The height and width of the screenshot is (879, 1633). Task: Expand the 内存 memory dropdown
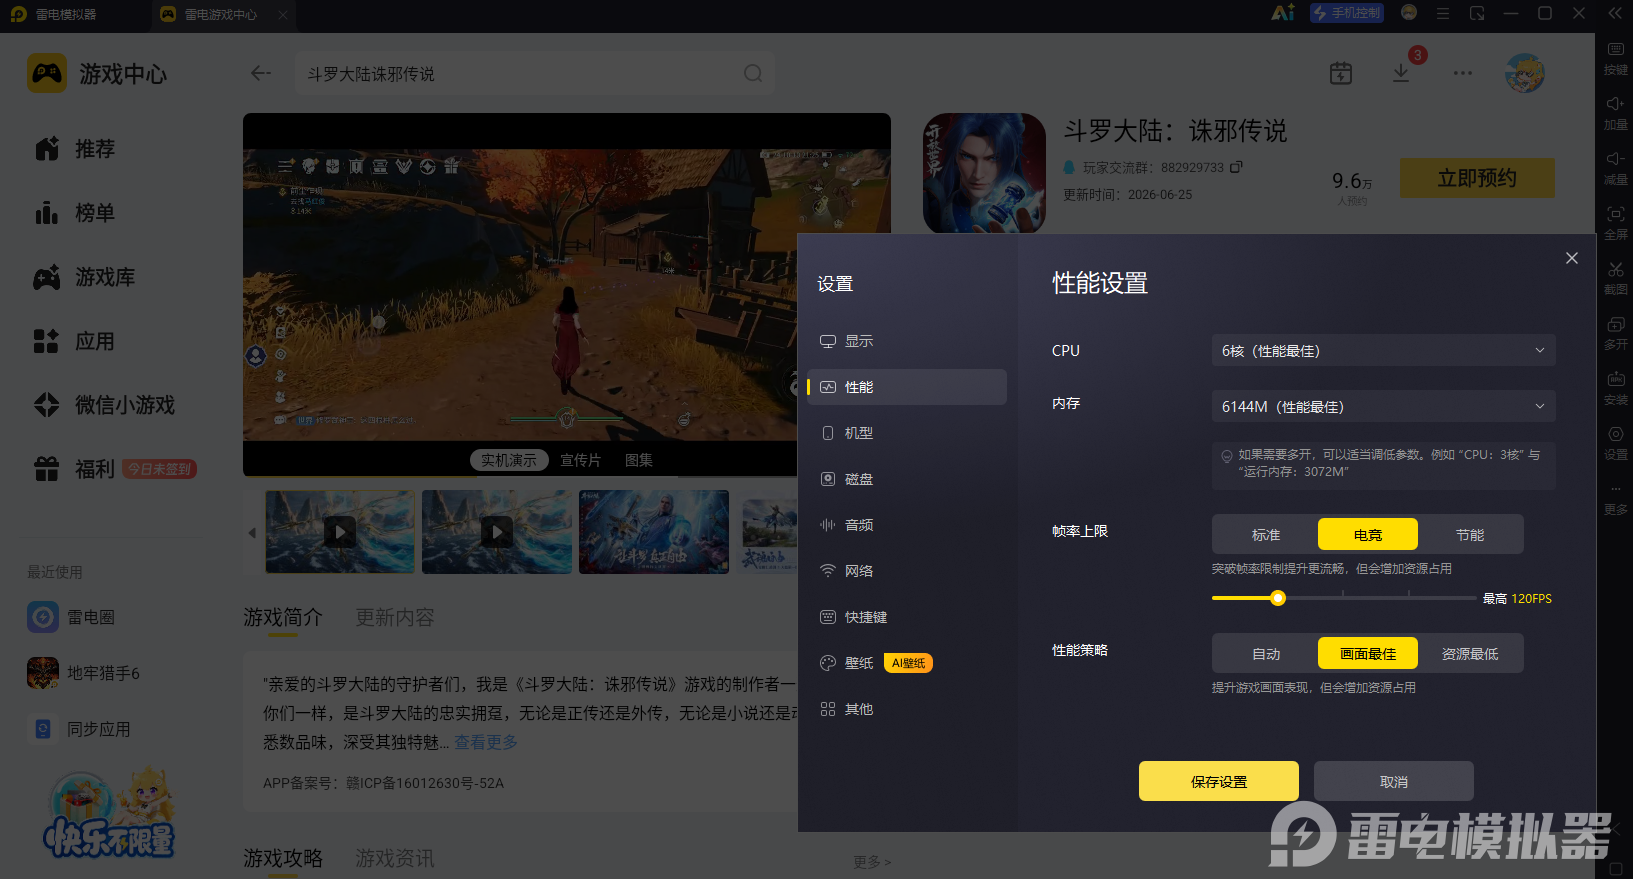click(1384, 407)
